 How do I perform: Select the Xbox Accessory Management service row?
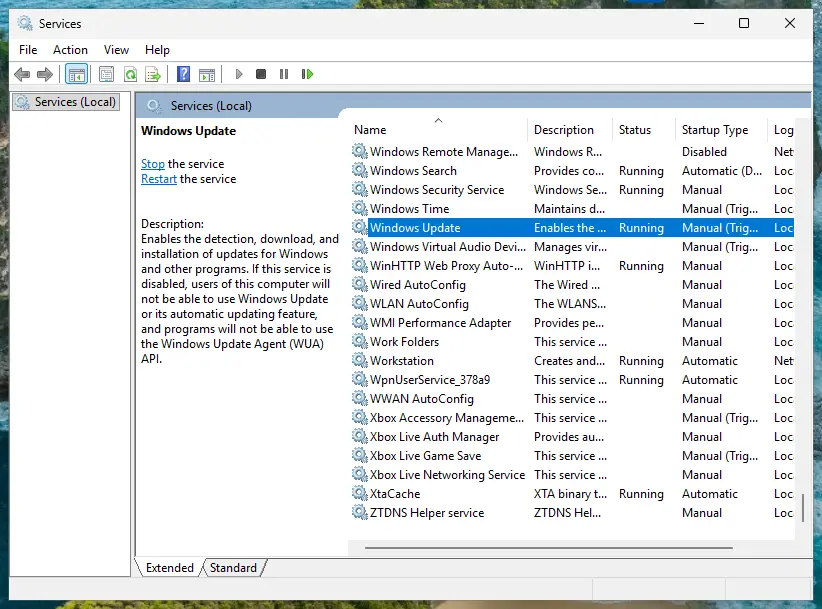coord(571,418)
